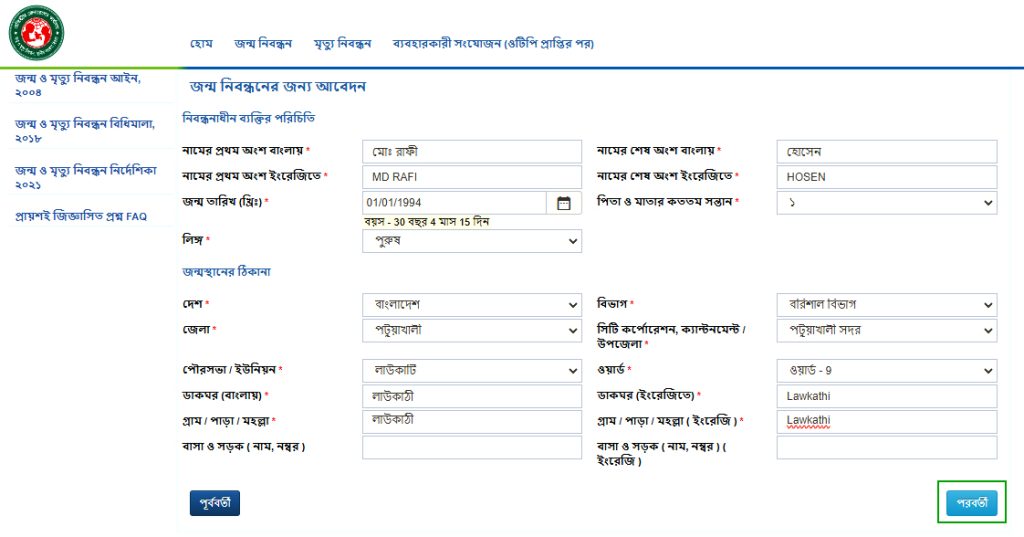Open জন্ম ও মৃত্যু নিবন্ধন বিধিমালা, ২০১৮ link
Image resolution: width=1024 pixels, height=537 pixels.
pos(85,131)
